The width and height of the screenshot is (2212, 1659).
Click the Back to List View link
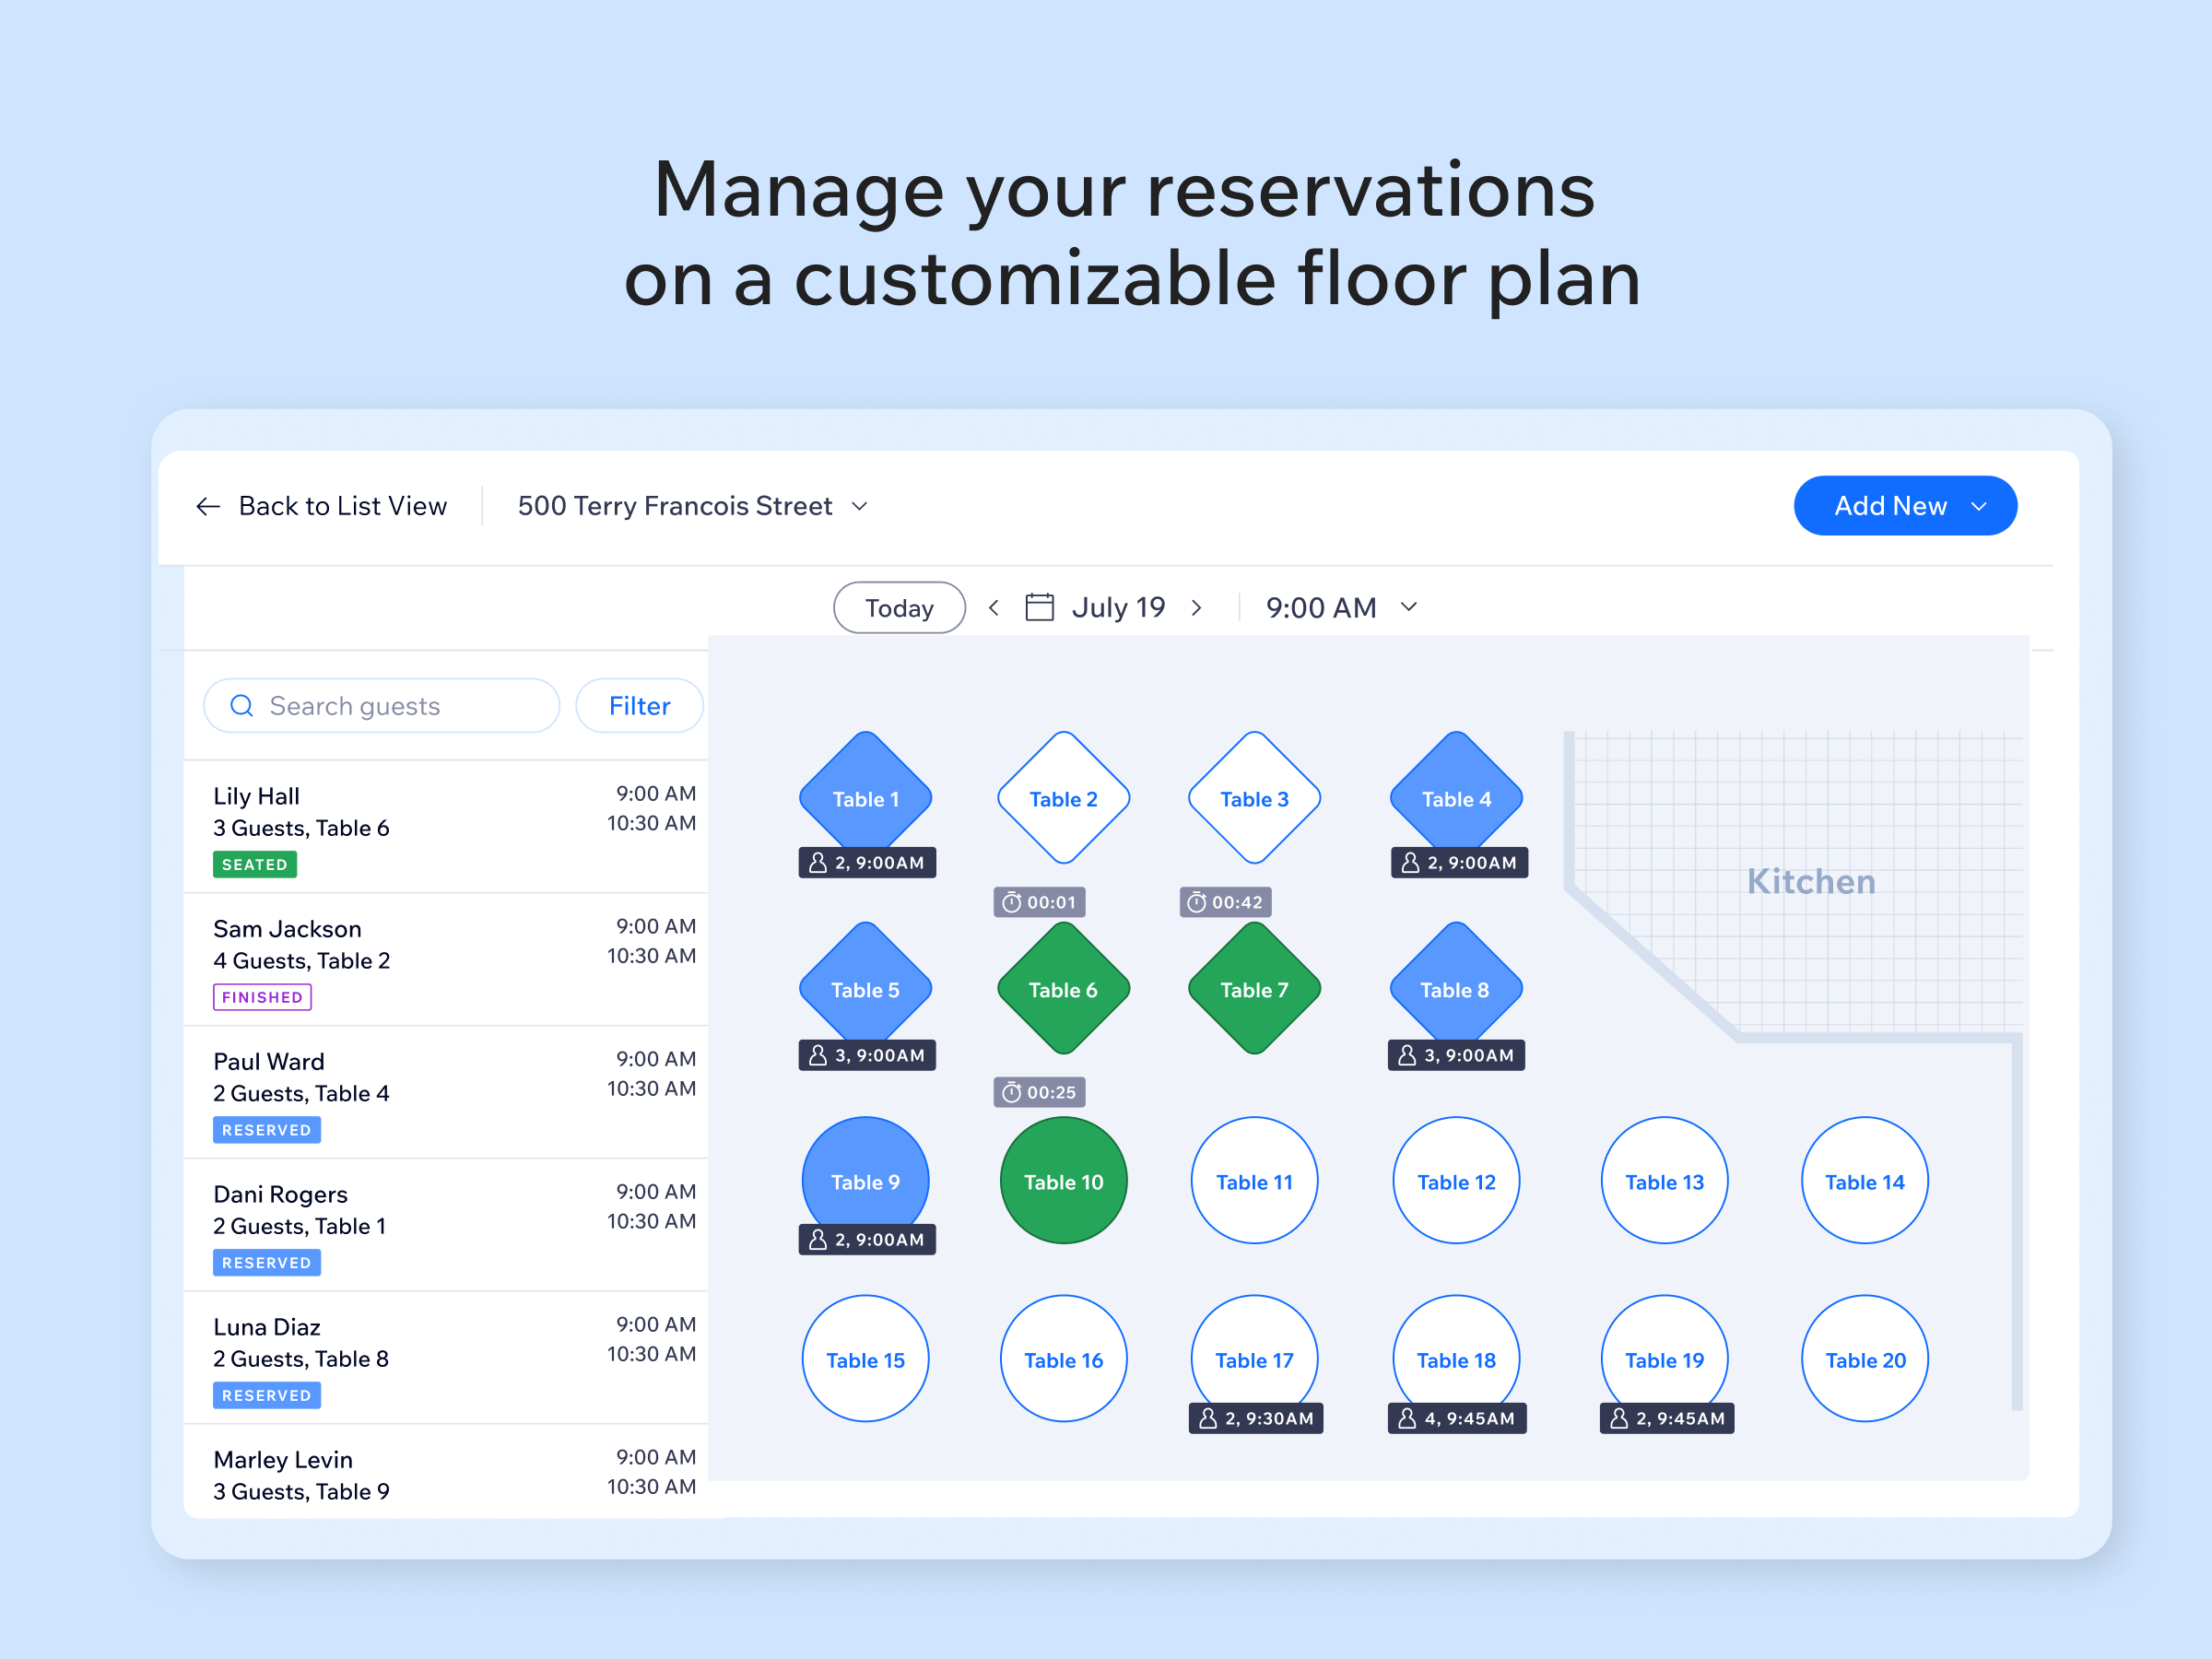pos(342,506)
